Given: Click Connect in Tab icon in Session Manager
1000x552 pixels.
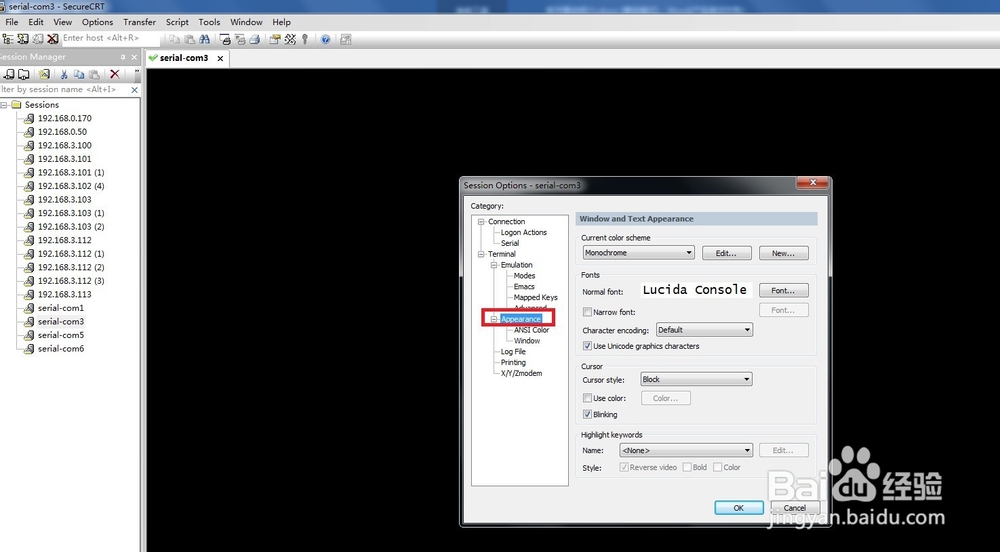Looking at the screenshot, I should (x=24, y=74).
